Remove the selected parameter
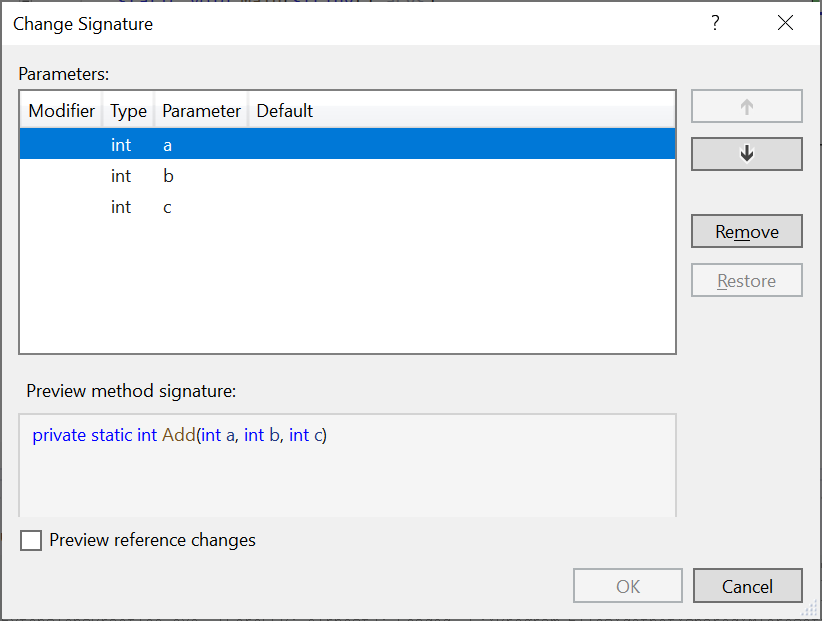The height and width of the screenshot is (621, 822). coord(747,231)
